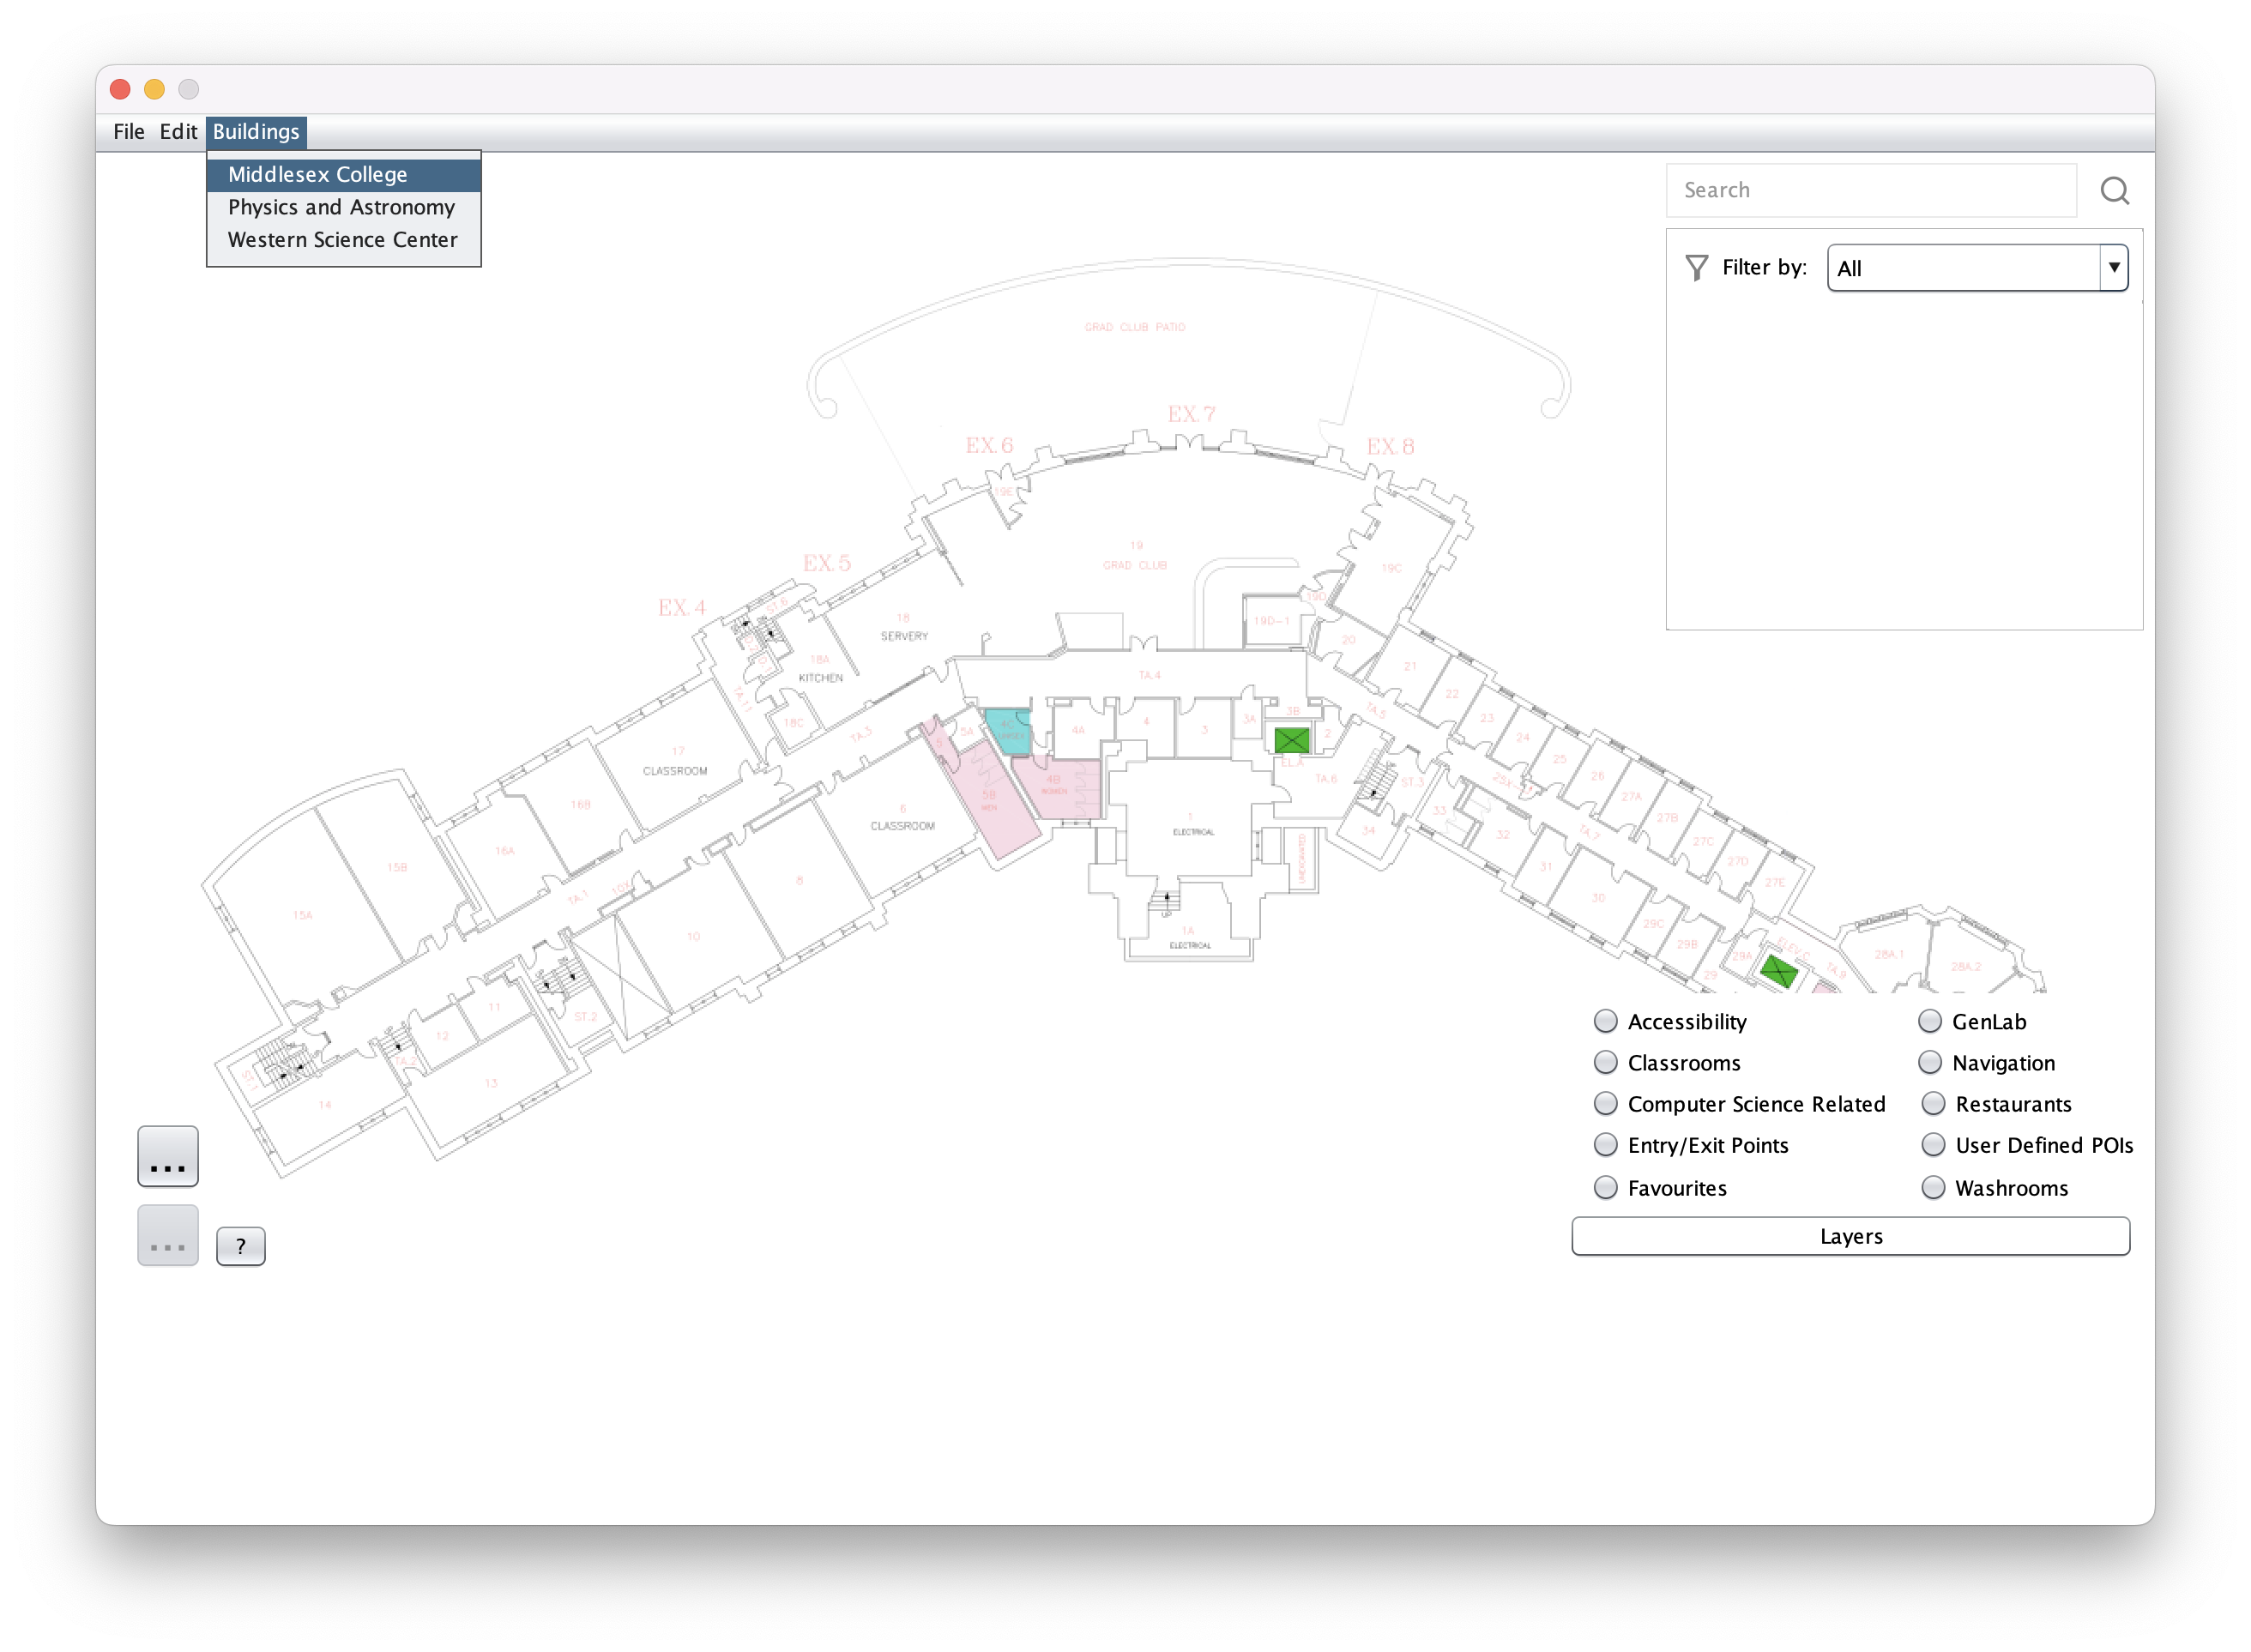2251x1652 pixels.
Task: Click the green elevator marker near room 28A
Action: (1778, 970)
